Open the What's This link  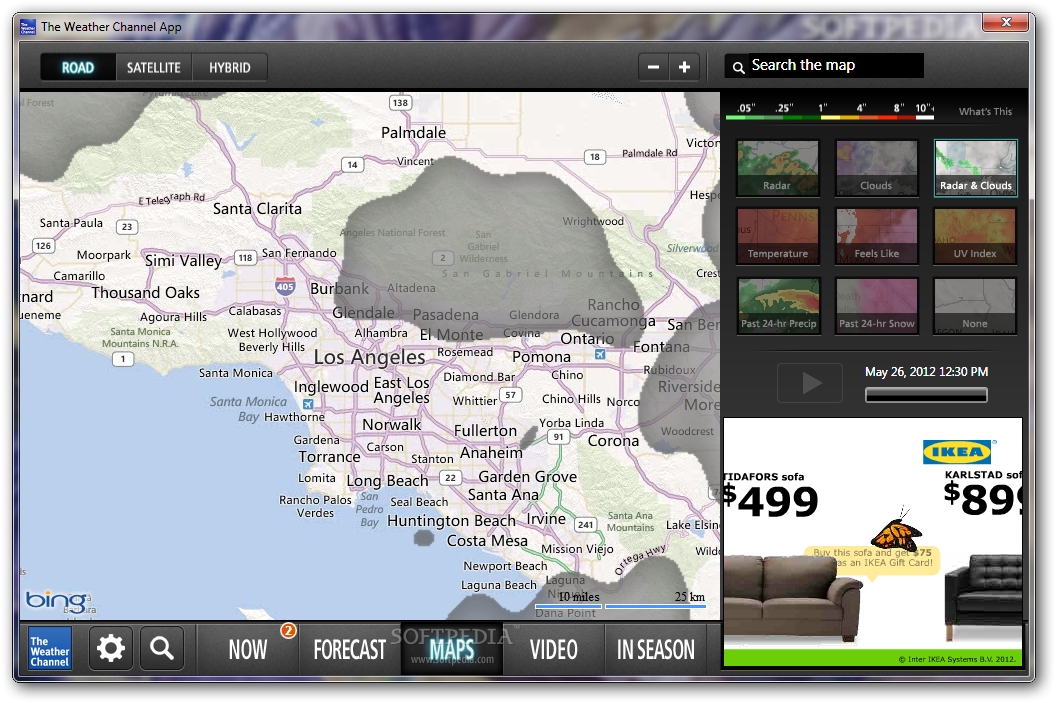coord(985,111)
